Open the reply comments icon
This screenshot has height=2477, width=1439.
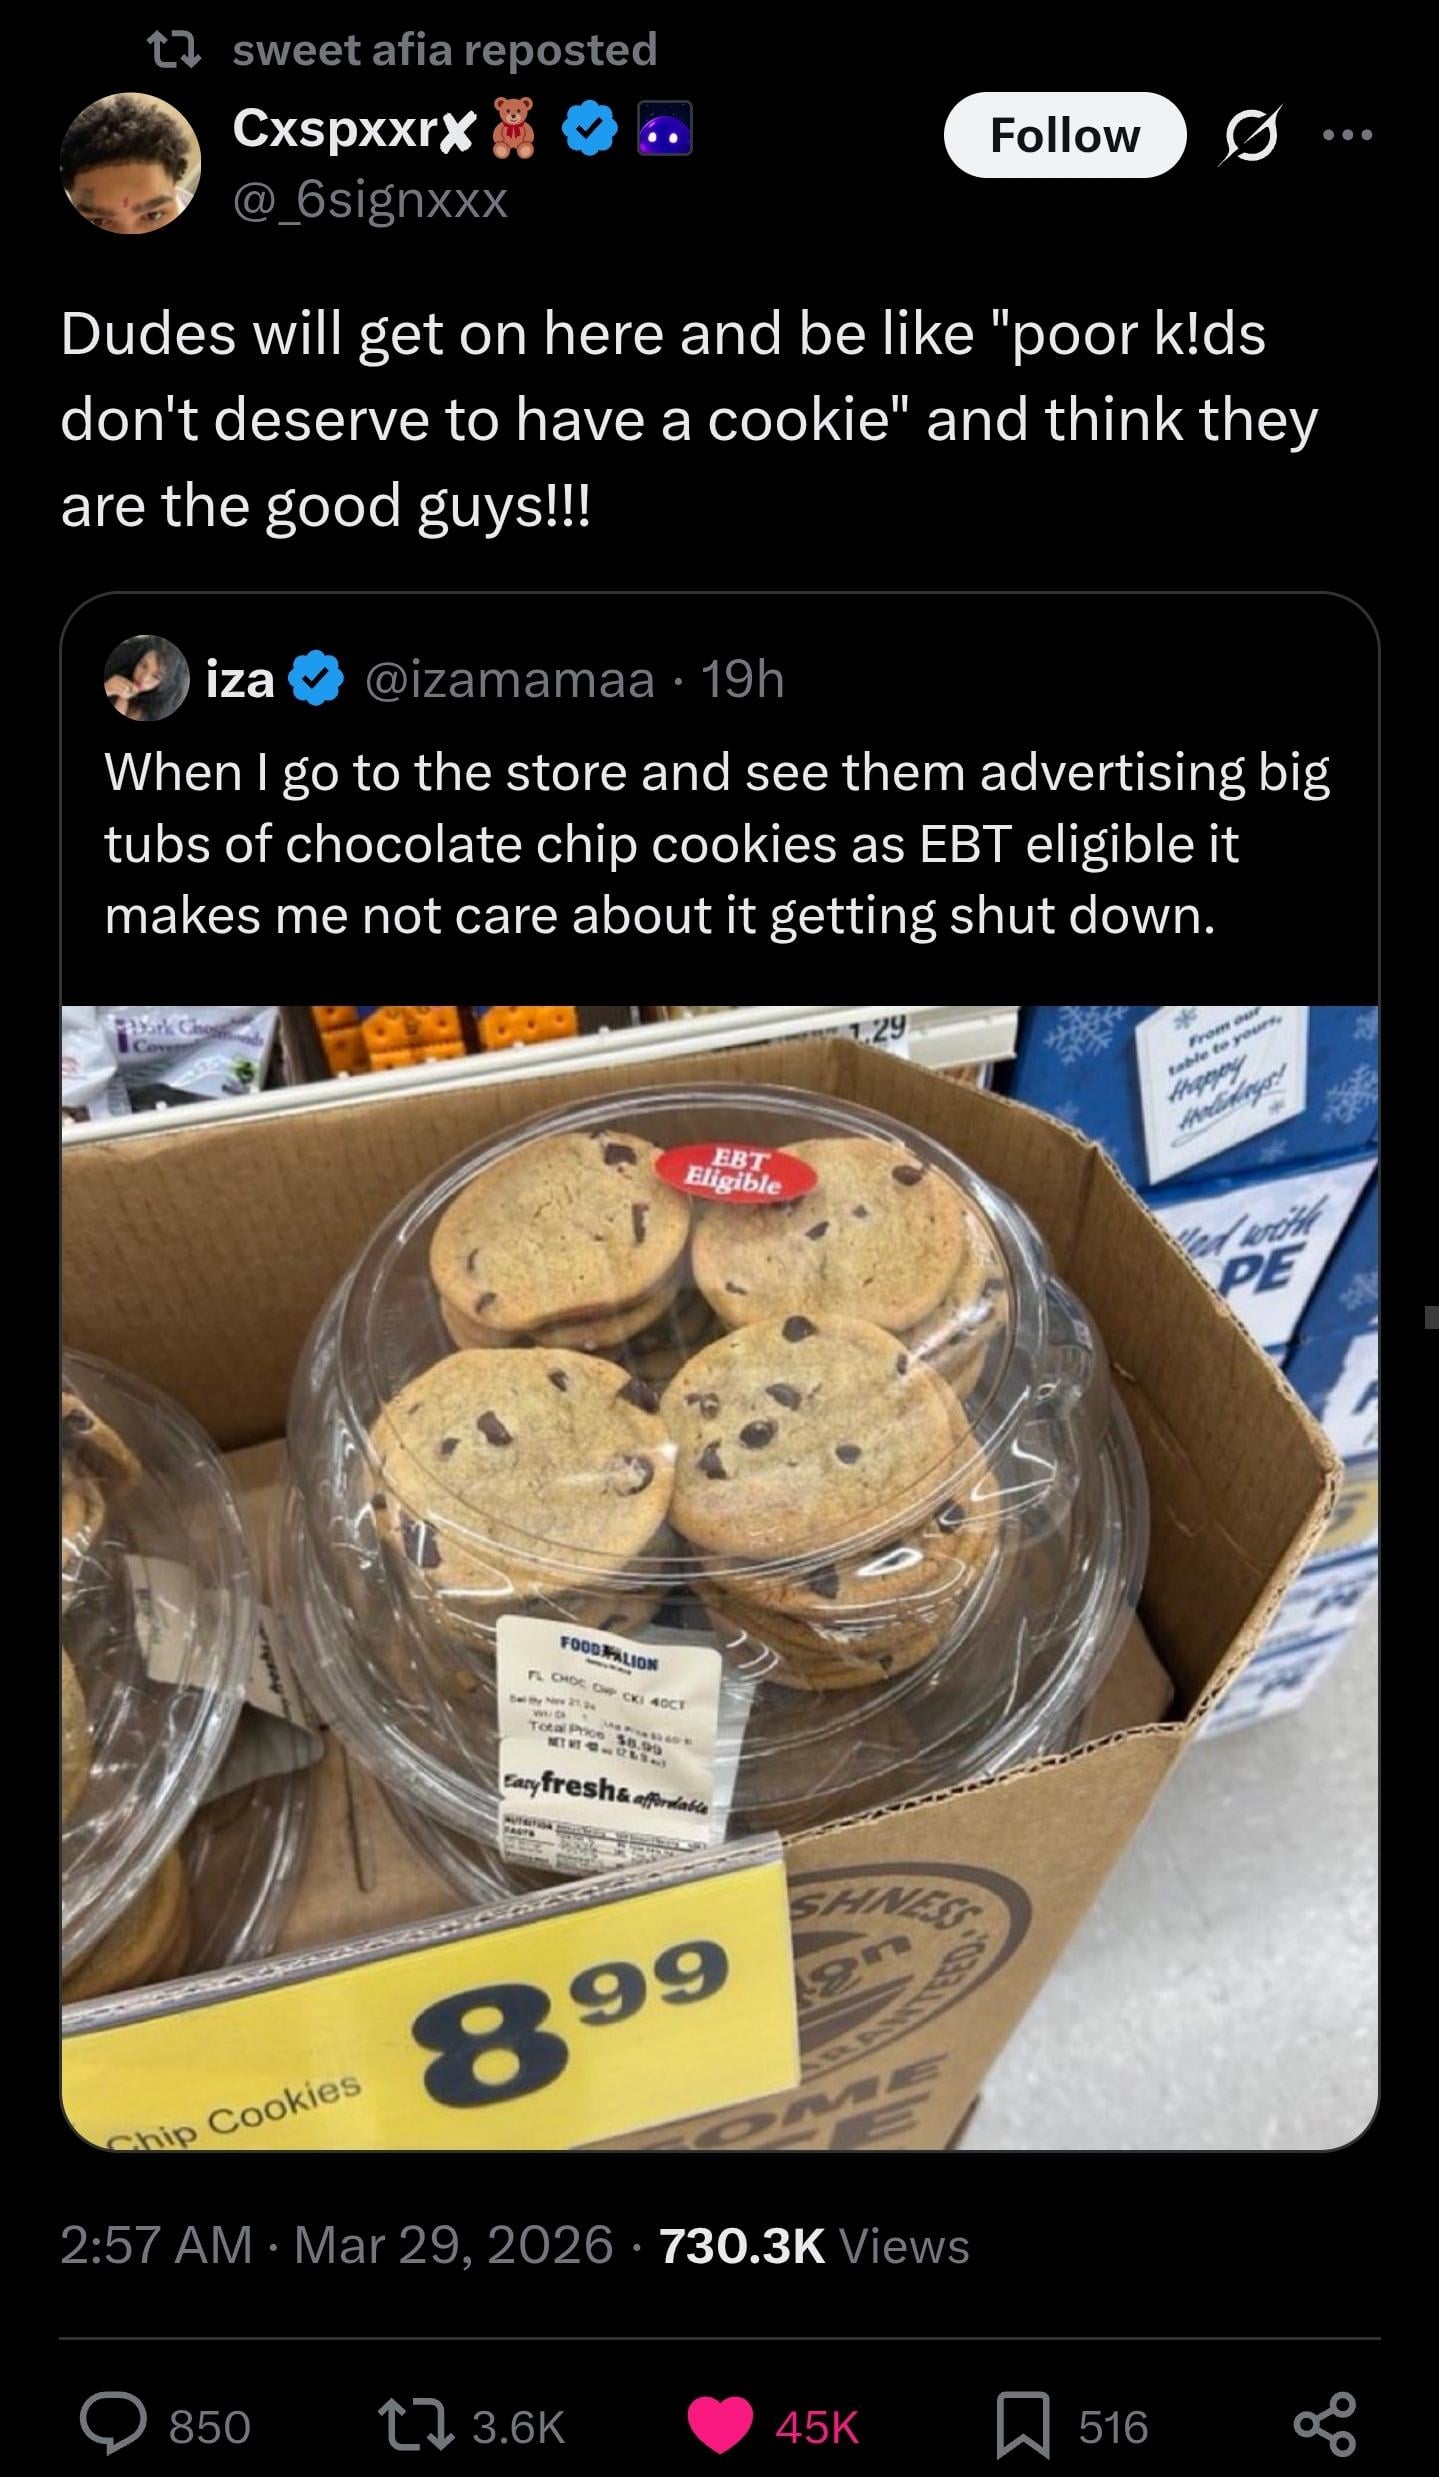[113, 2424]
